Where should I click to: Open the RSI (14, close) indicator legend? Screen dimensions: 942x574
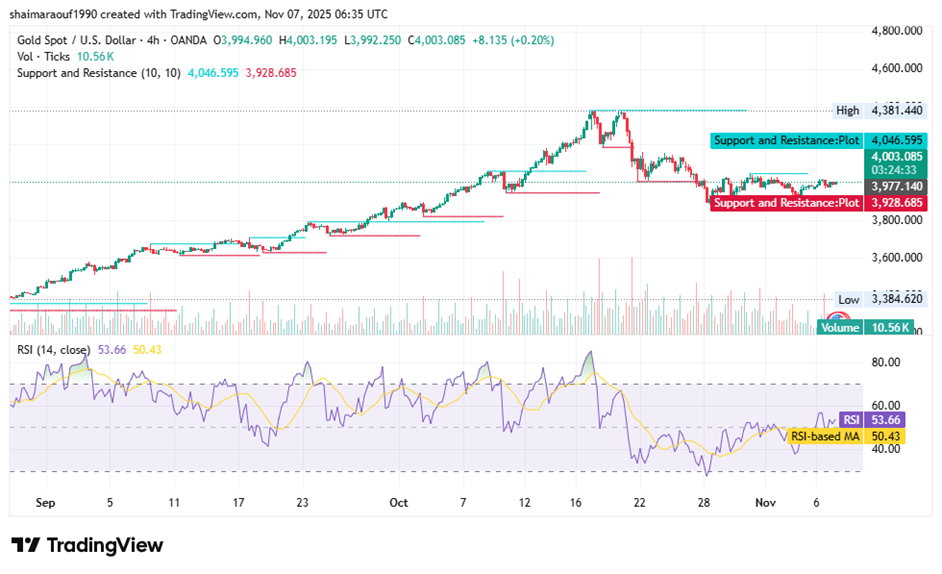[x=51, y=349]
